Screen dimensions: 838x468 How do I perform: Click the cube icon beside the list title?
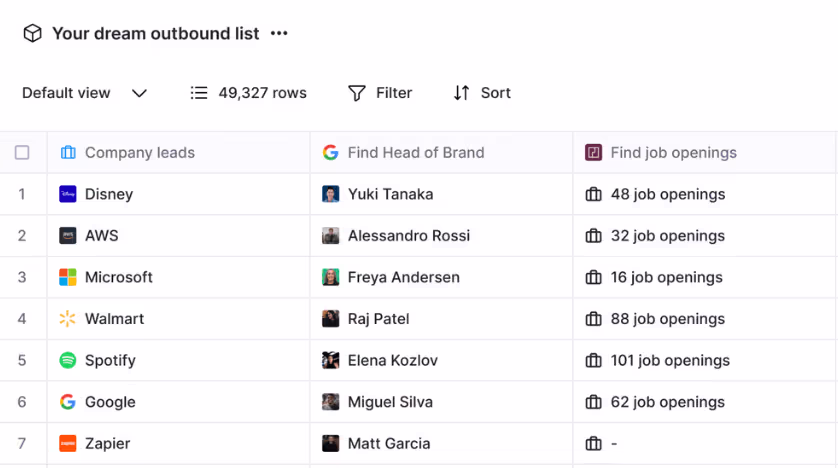(33, 33)
